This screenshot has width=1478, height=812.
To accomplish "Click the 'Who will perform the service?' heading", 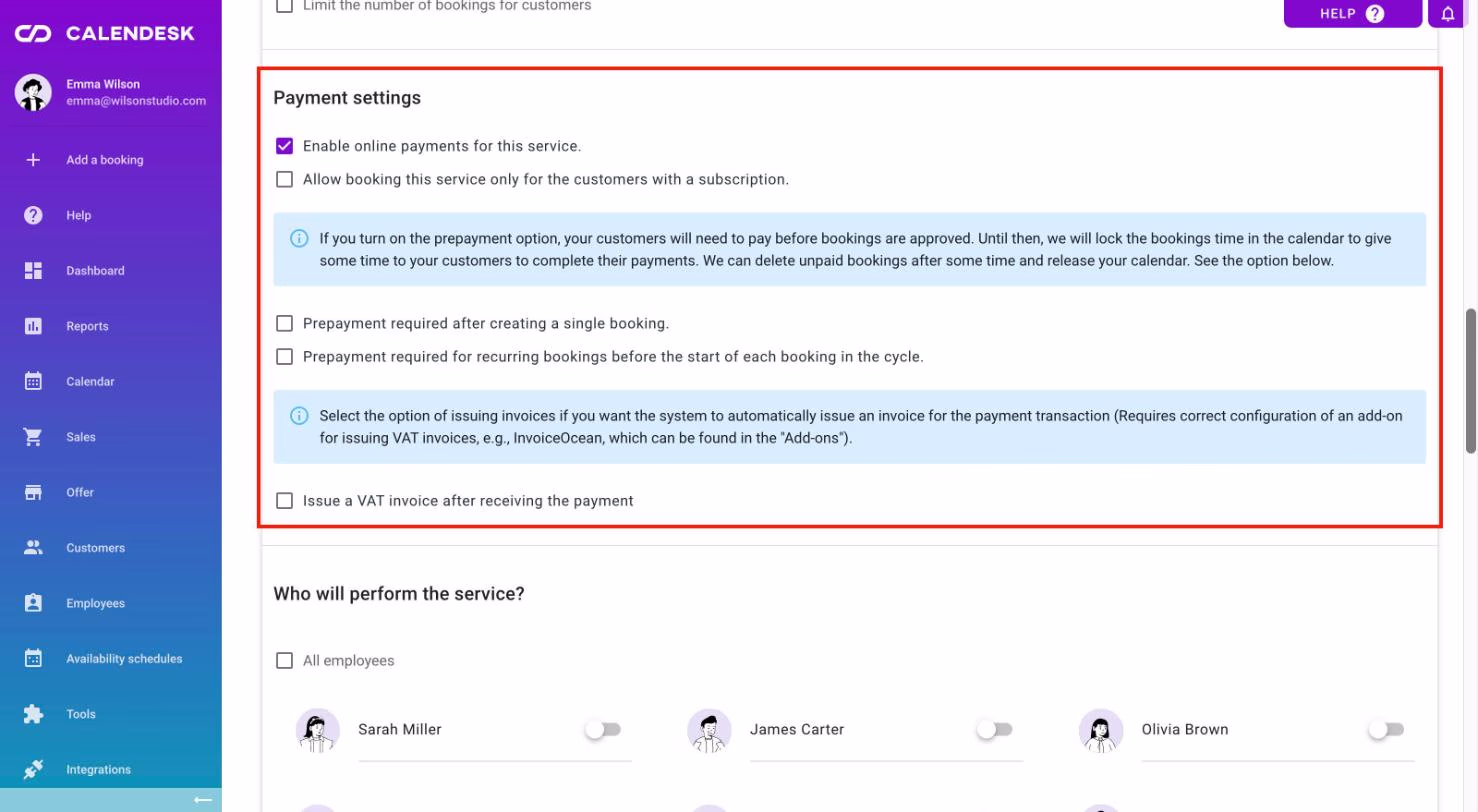I will (x=399, y=594).
